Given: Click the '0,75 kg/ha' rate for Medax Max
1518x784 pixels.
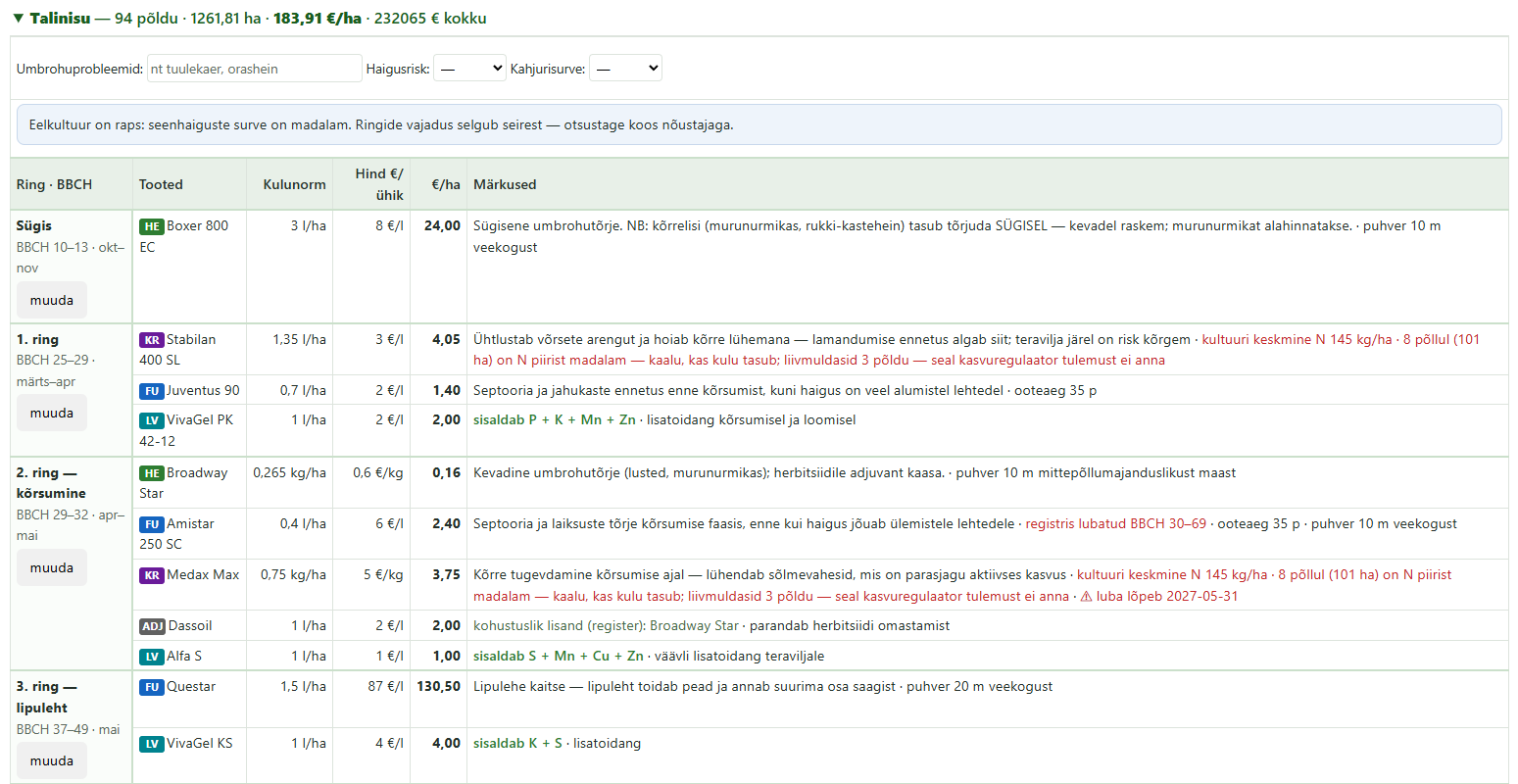Looking at the screenshot, I should (x=294, y=575).
